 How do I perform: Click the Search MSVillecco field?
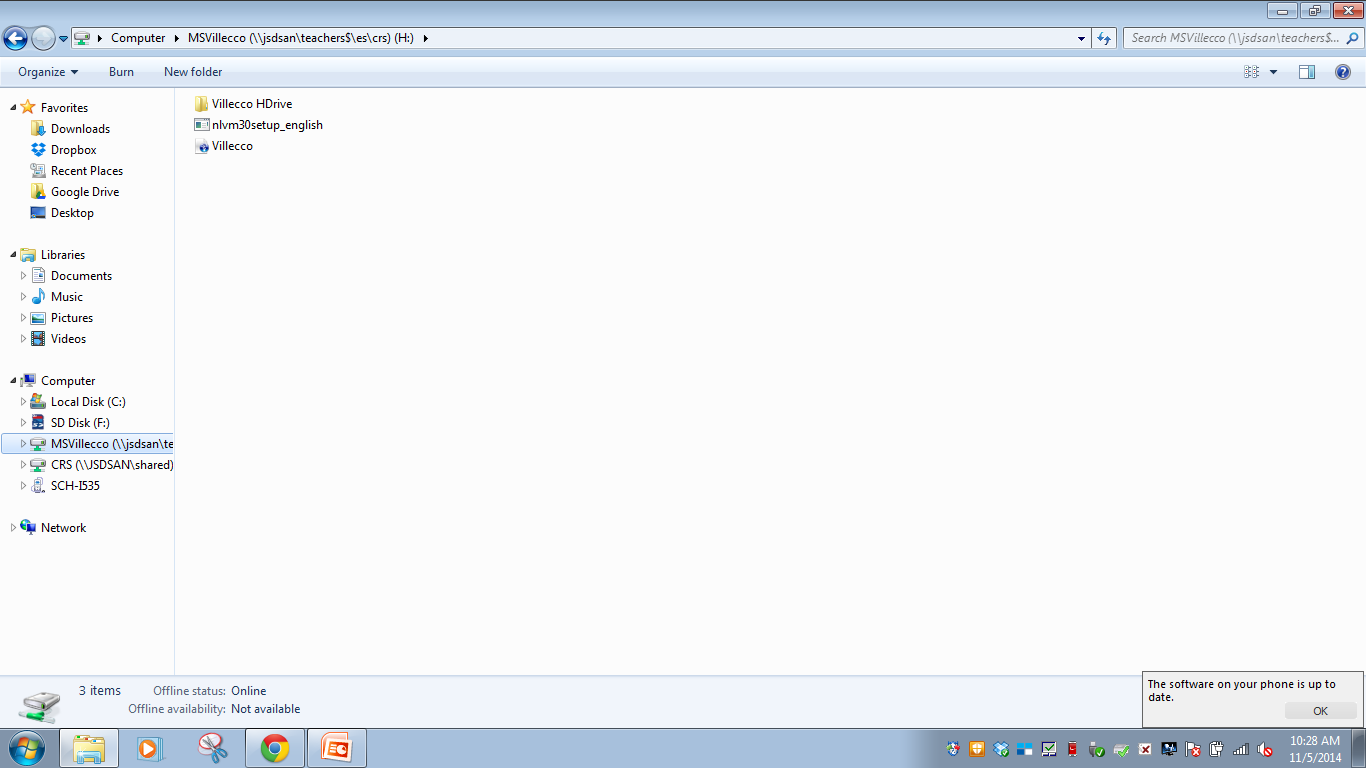click(1235, 38)
